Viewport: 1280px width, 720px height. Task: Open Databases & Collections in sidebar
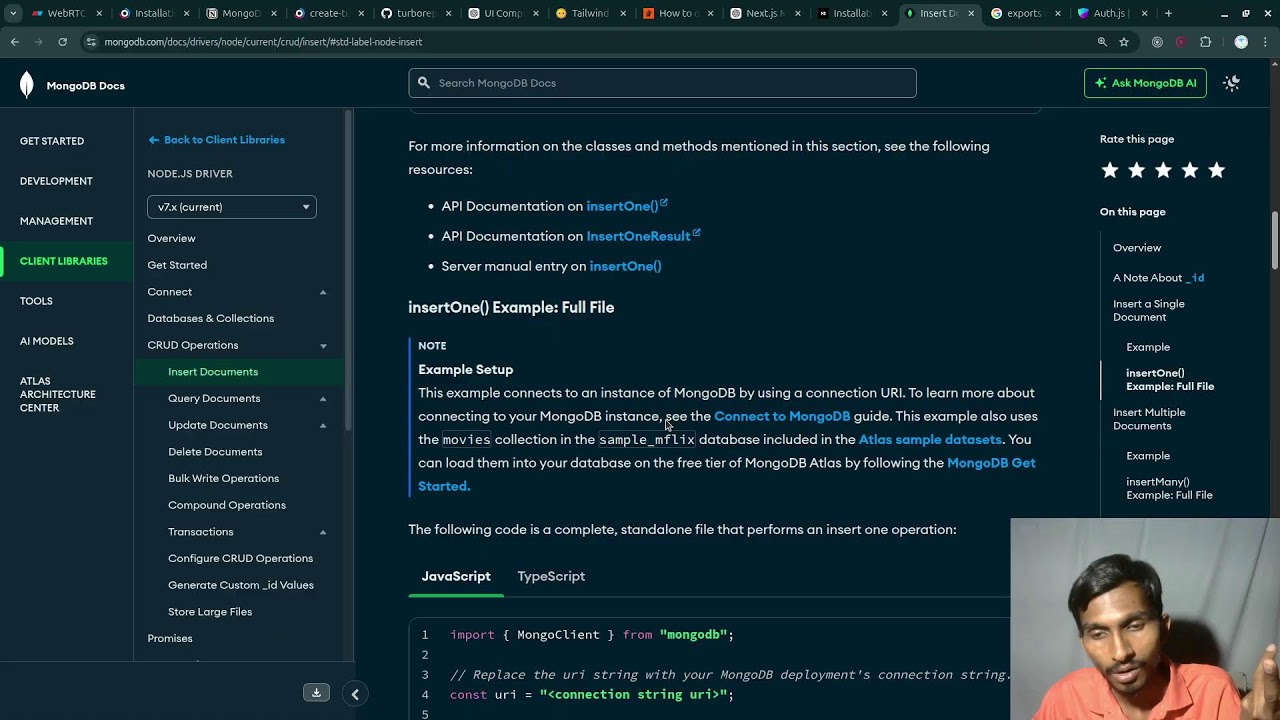[x=210, y=318]
